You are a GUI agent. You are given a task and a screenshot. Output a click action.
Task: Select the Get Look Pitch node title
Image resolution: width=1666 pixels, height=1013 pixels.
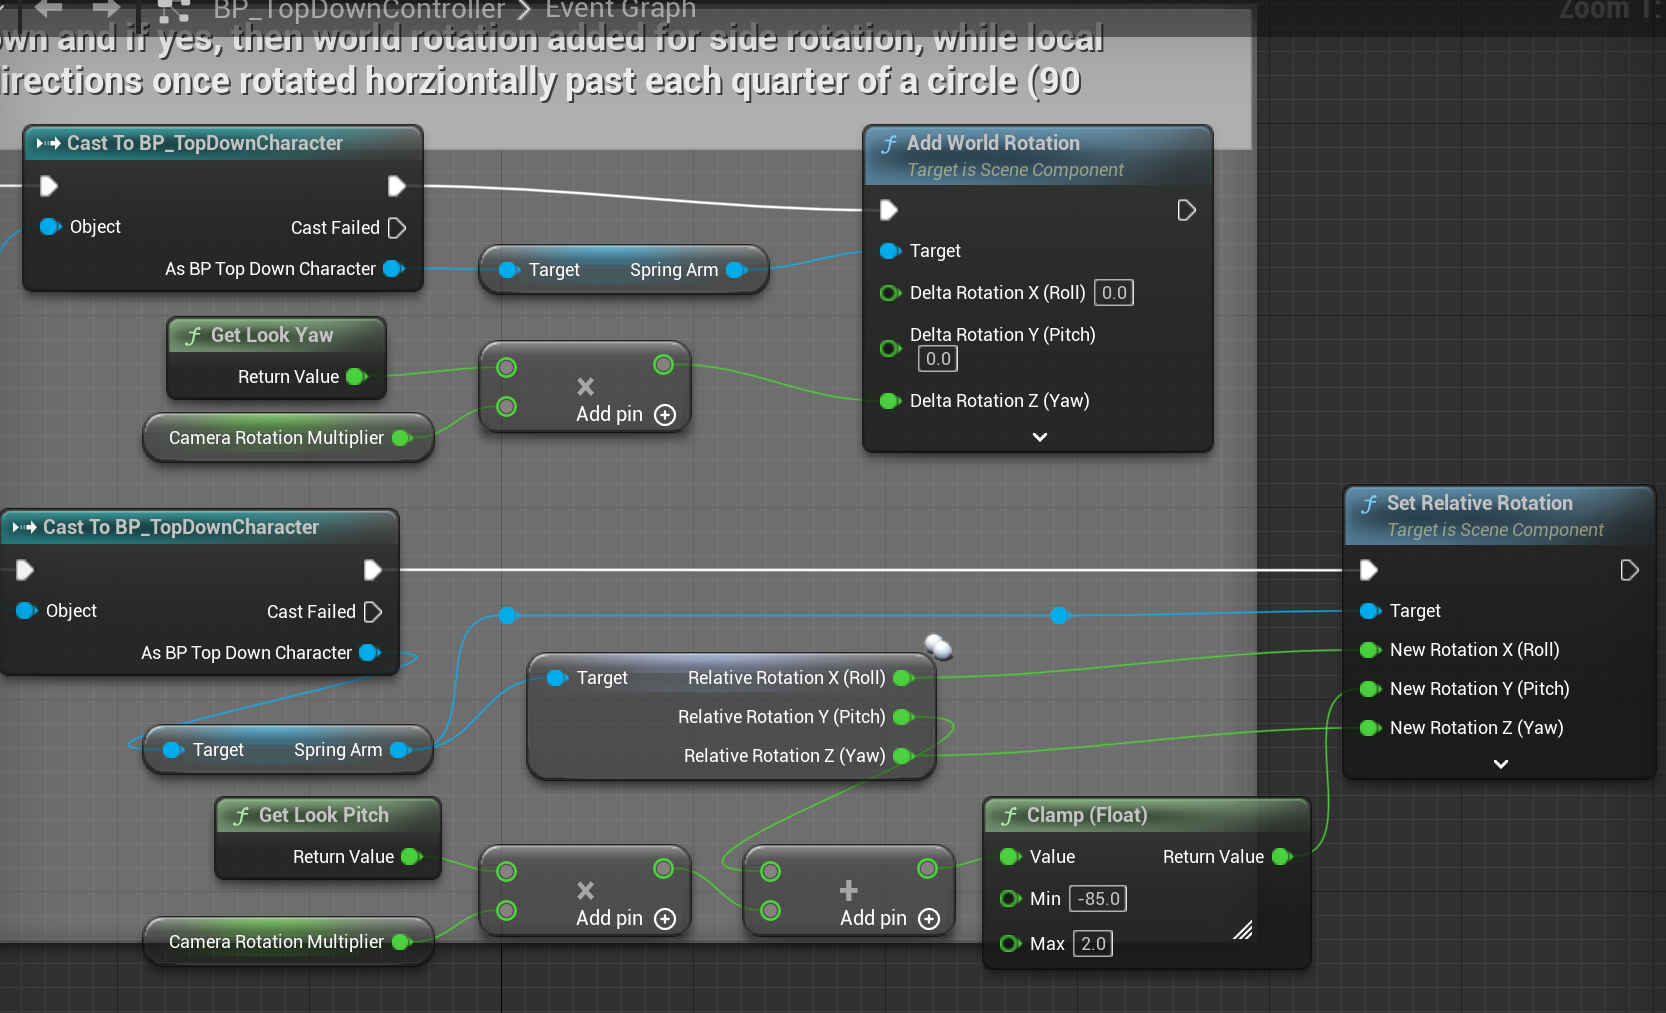click(x=324, y=815)
